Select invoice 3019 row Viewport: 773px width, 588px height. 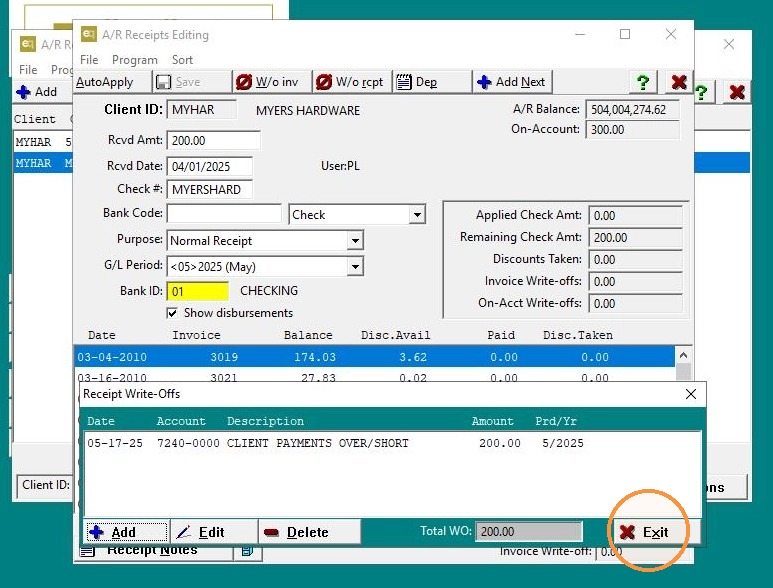[374, 357]
